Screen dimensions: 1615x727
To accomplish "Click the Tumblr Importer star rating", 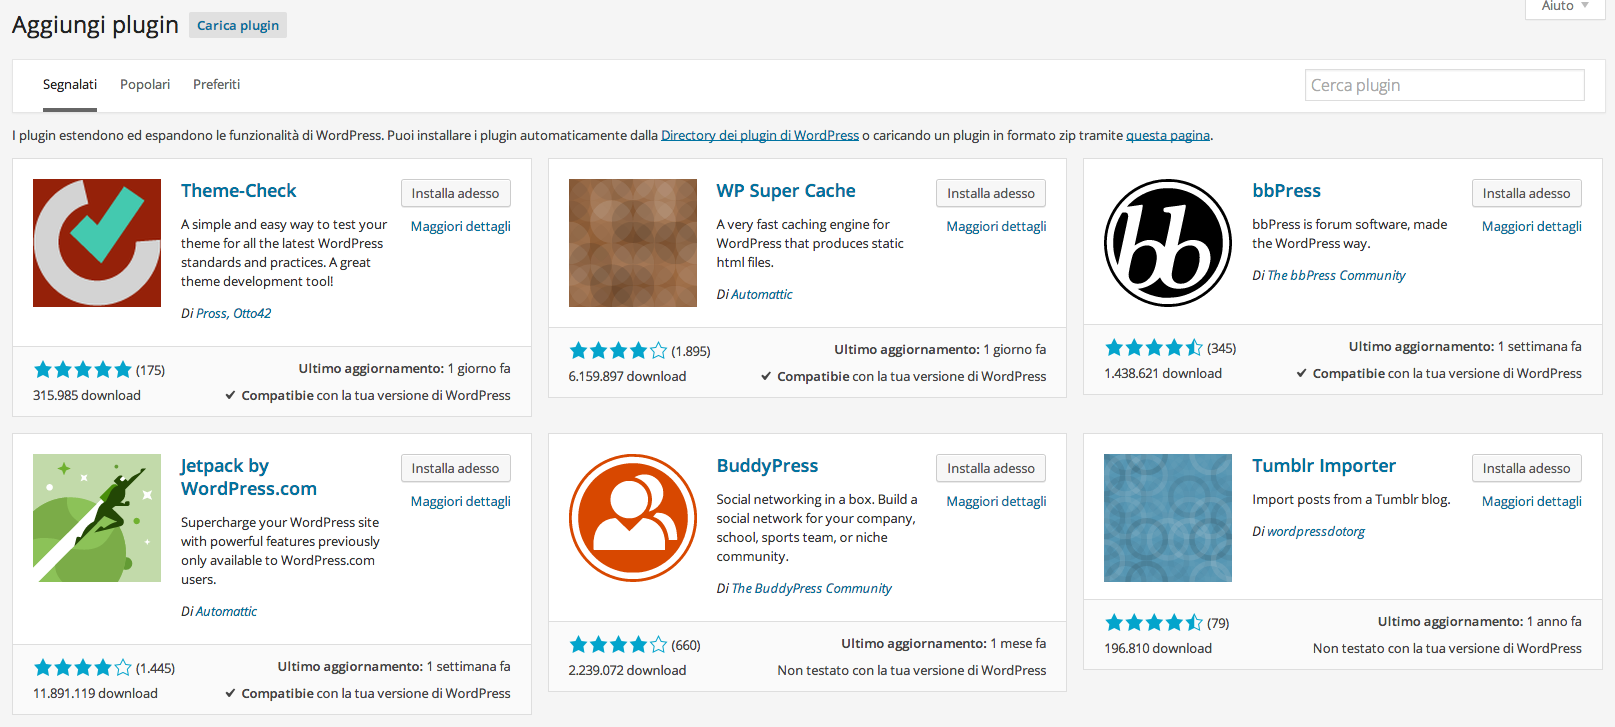I will click(x=1154, y=623).
